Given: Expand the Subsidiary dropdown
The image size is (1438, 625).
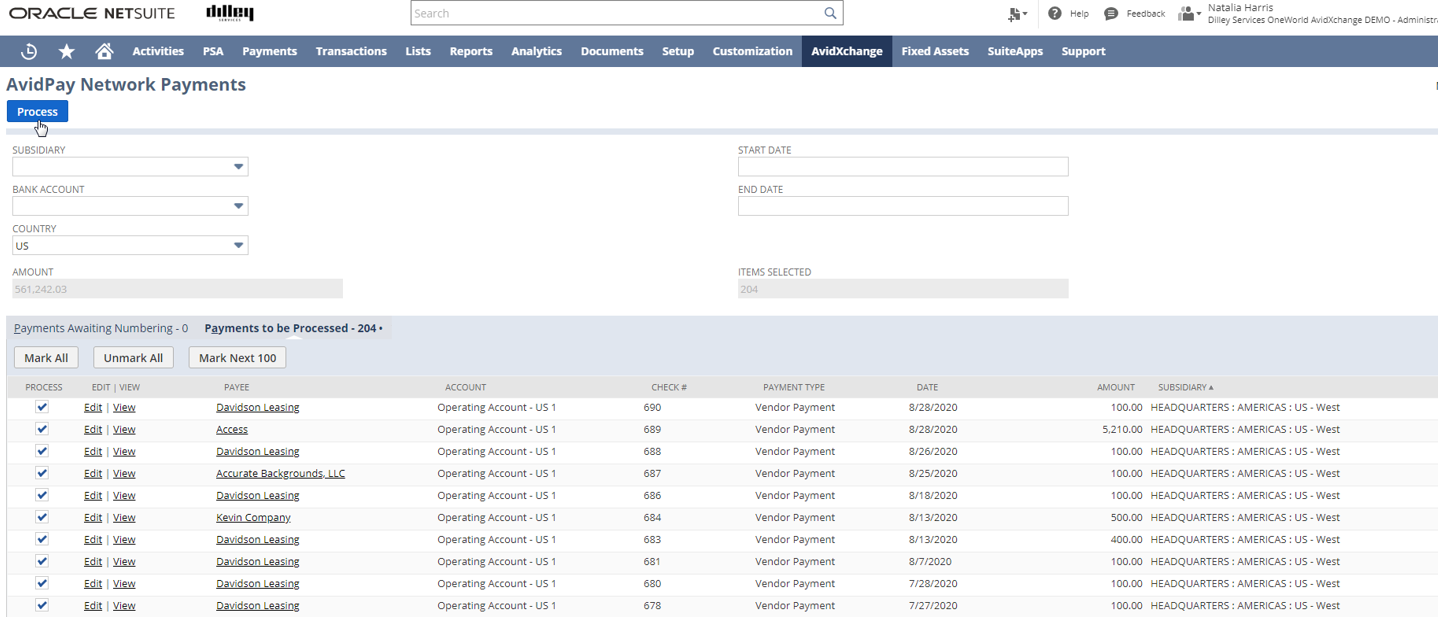Looking at the screenshot, I should 238,167.
